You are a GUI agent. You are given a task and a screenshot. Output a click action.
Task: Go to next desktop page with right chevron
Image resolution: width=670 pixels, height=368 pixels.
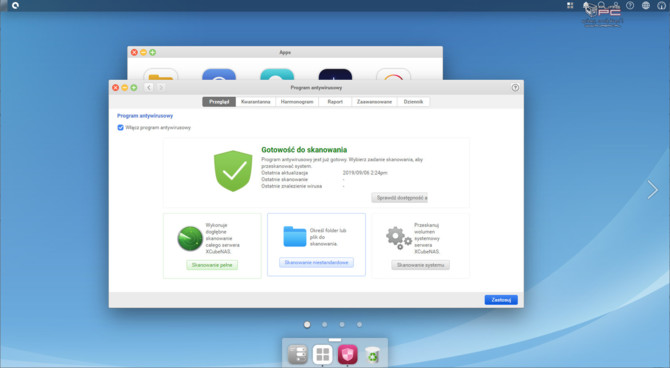(652, 190)
